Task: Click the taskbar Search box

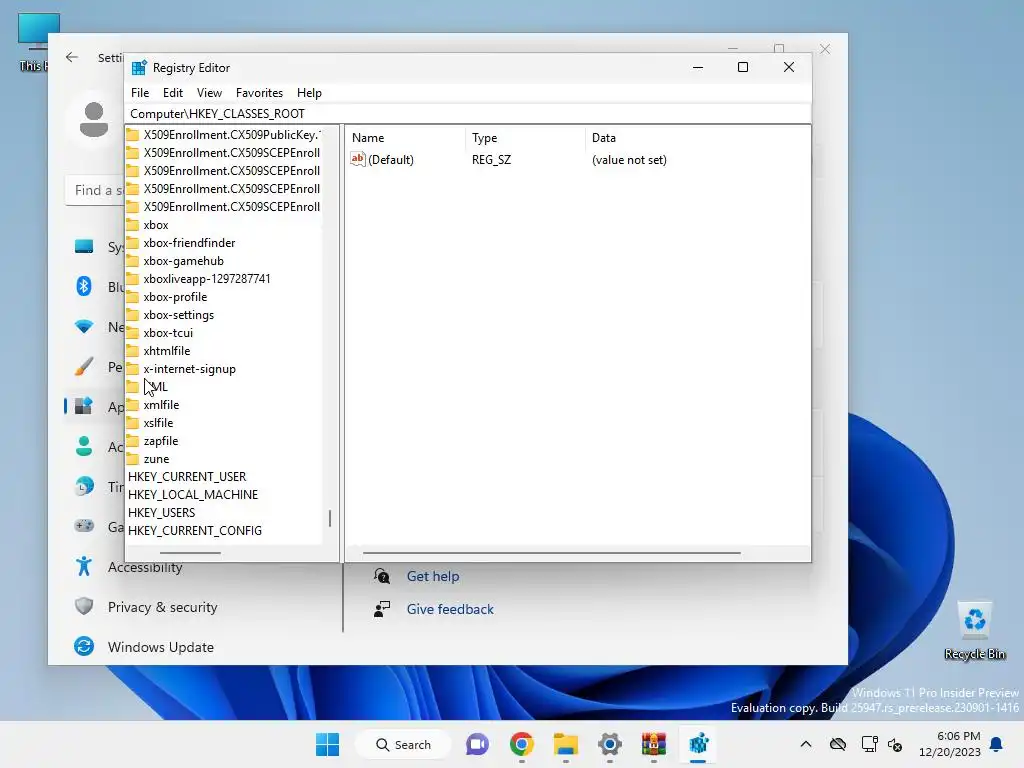Action: click(x=403, y=744)
